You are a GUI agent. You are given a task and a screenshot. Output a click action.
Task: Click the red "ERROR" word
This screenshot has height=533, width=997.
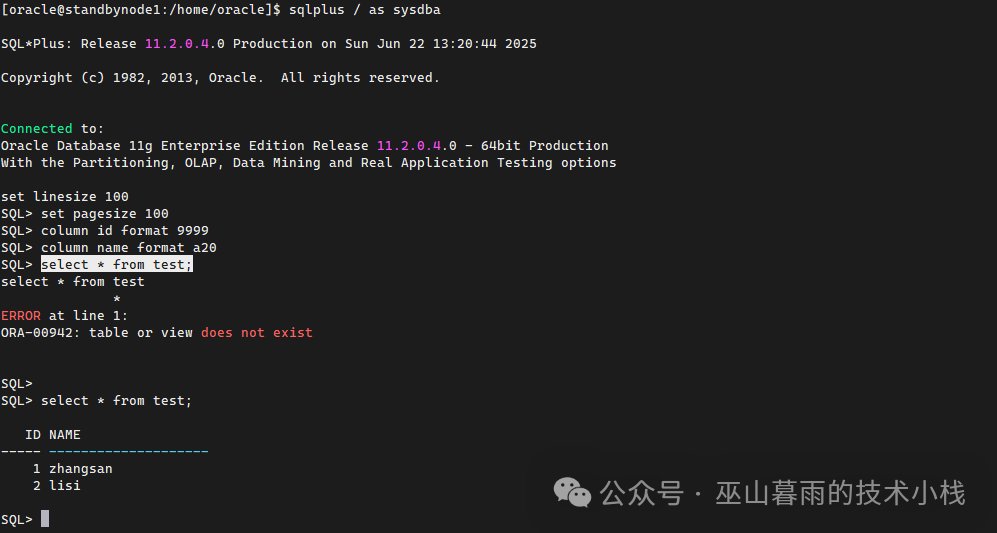pyautogui.click(x=21, y=315)
